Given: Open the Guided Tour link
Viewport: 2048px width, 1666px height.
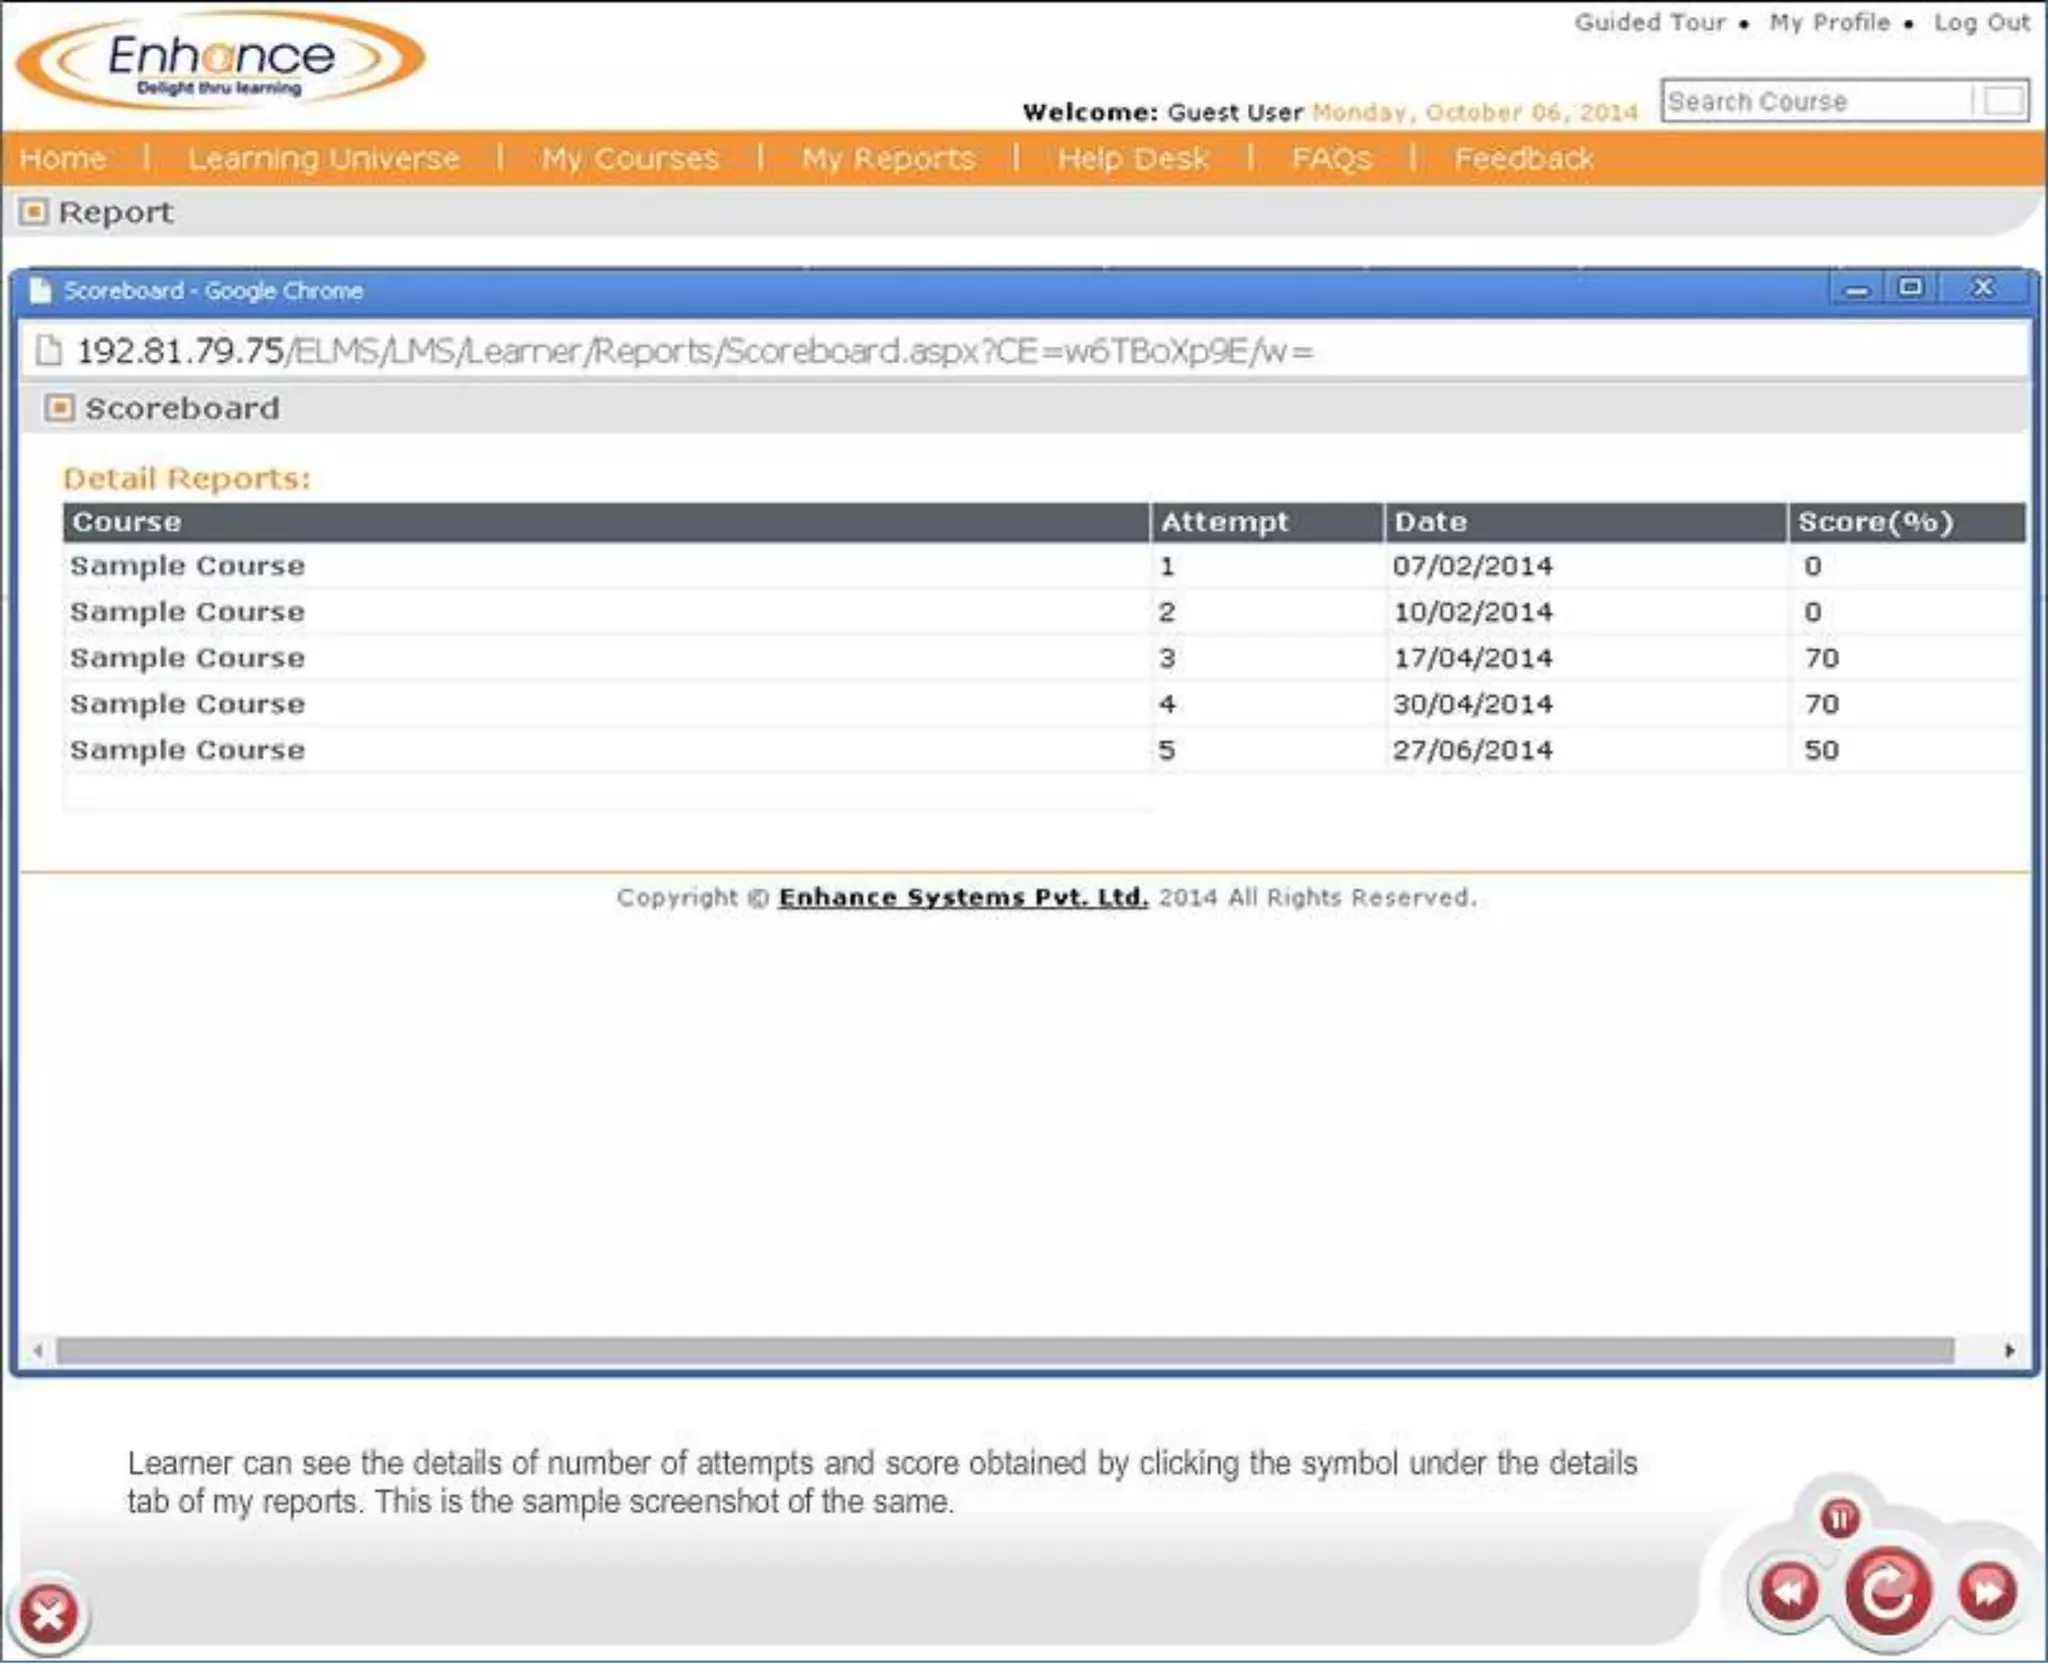Looking at the screenshot, I should tap(1650, 22).
